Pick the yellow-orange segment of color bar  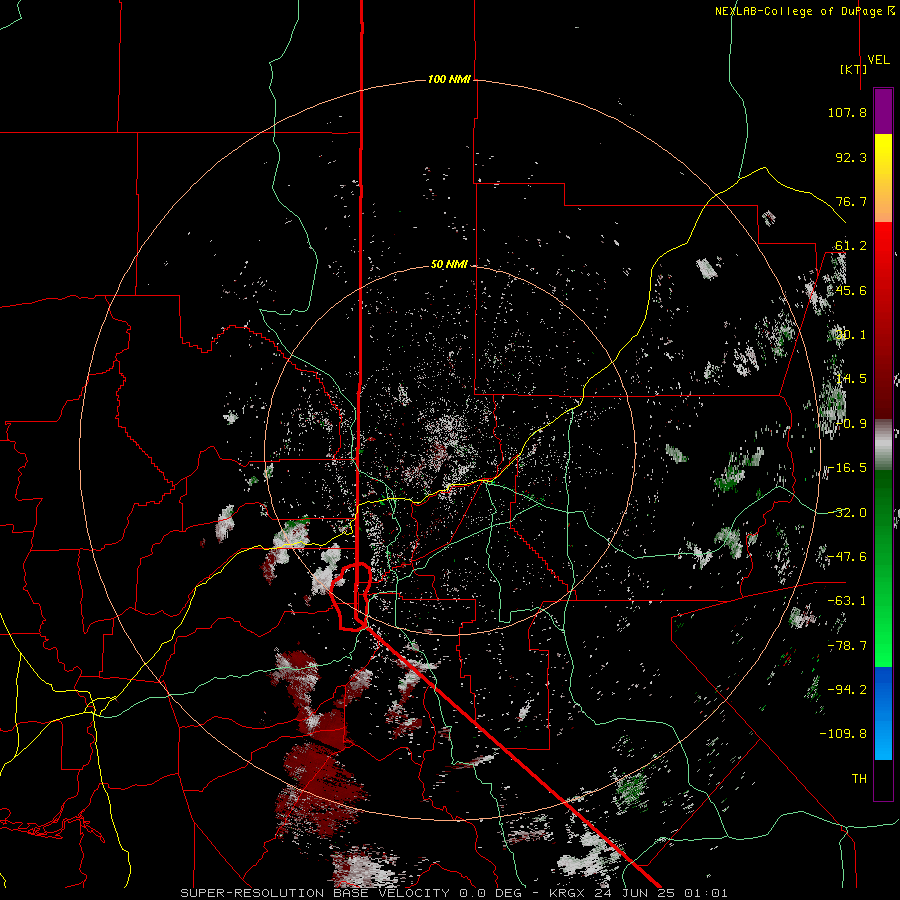(883, 178)
